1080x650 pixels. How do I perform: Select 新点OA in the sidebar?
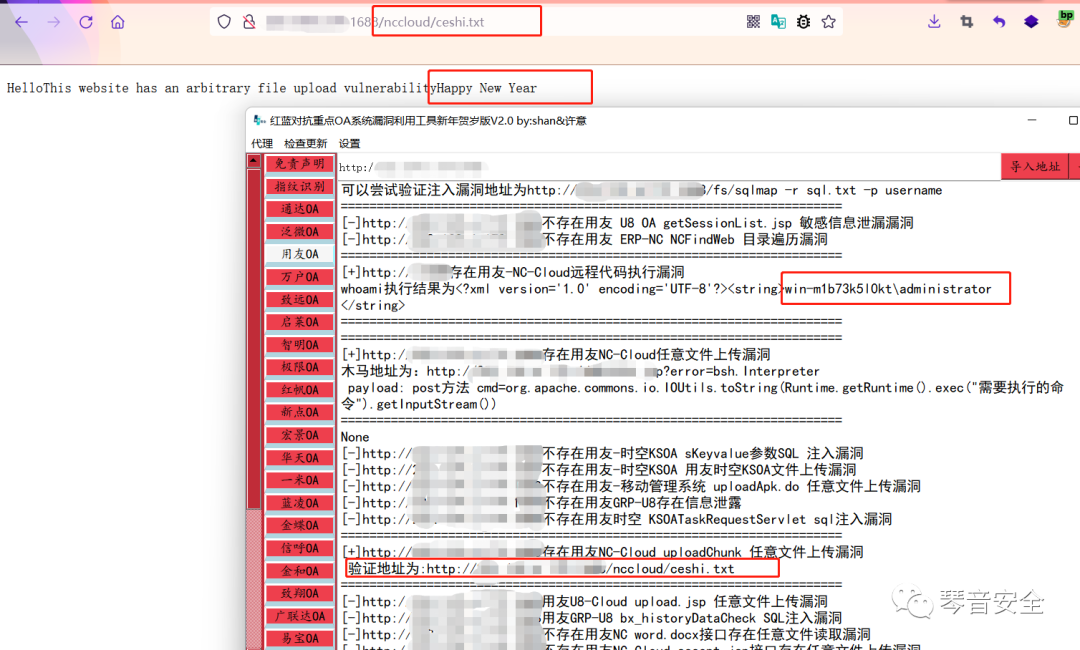coord(300,412)
